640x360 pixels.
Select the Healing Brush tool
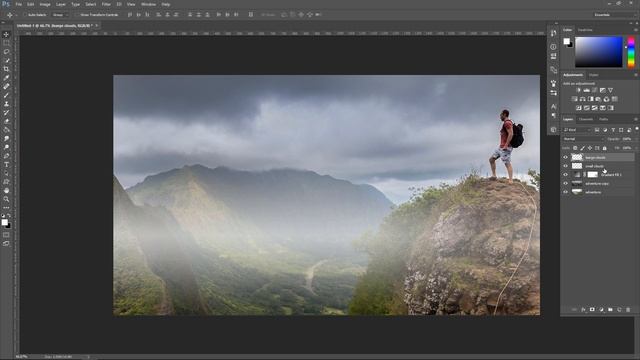click(6, 87)
